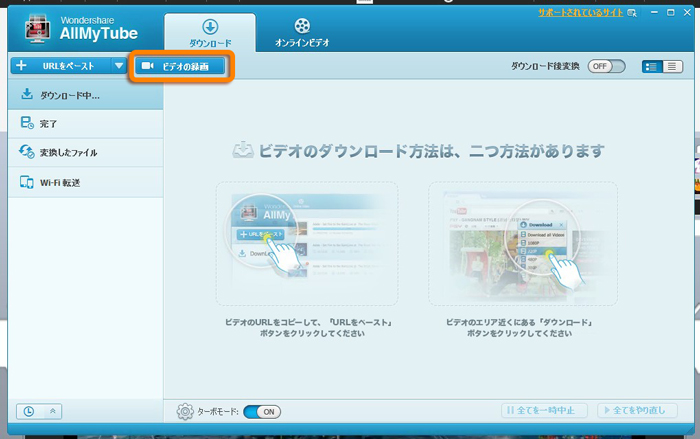
Task: Expand the URLをペースト dropdown arrow
Action: 119,66
